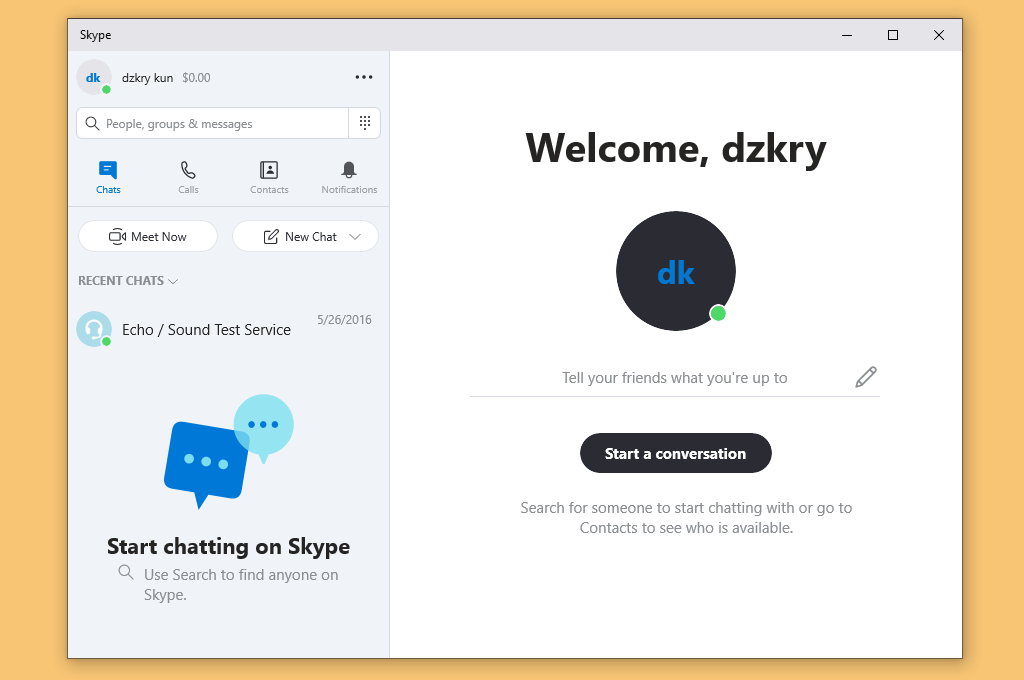1024x680 pixels.
Task: Click Tell your friends what you're up to field
Action: click(675, 378)
